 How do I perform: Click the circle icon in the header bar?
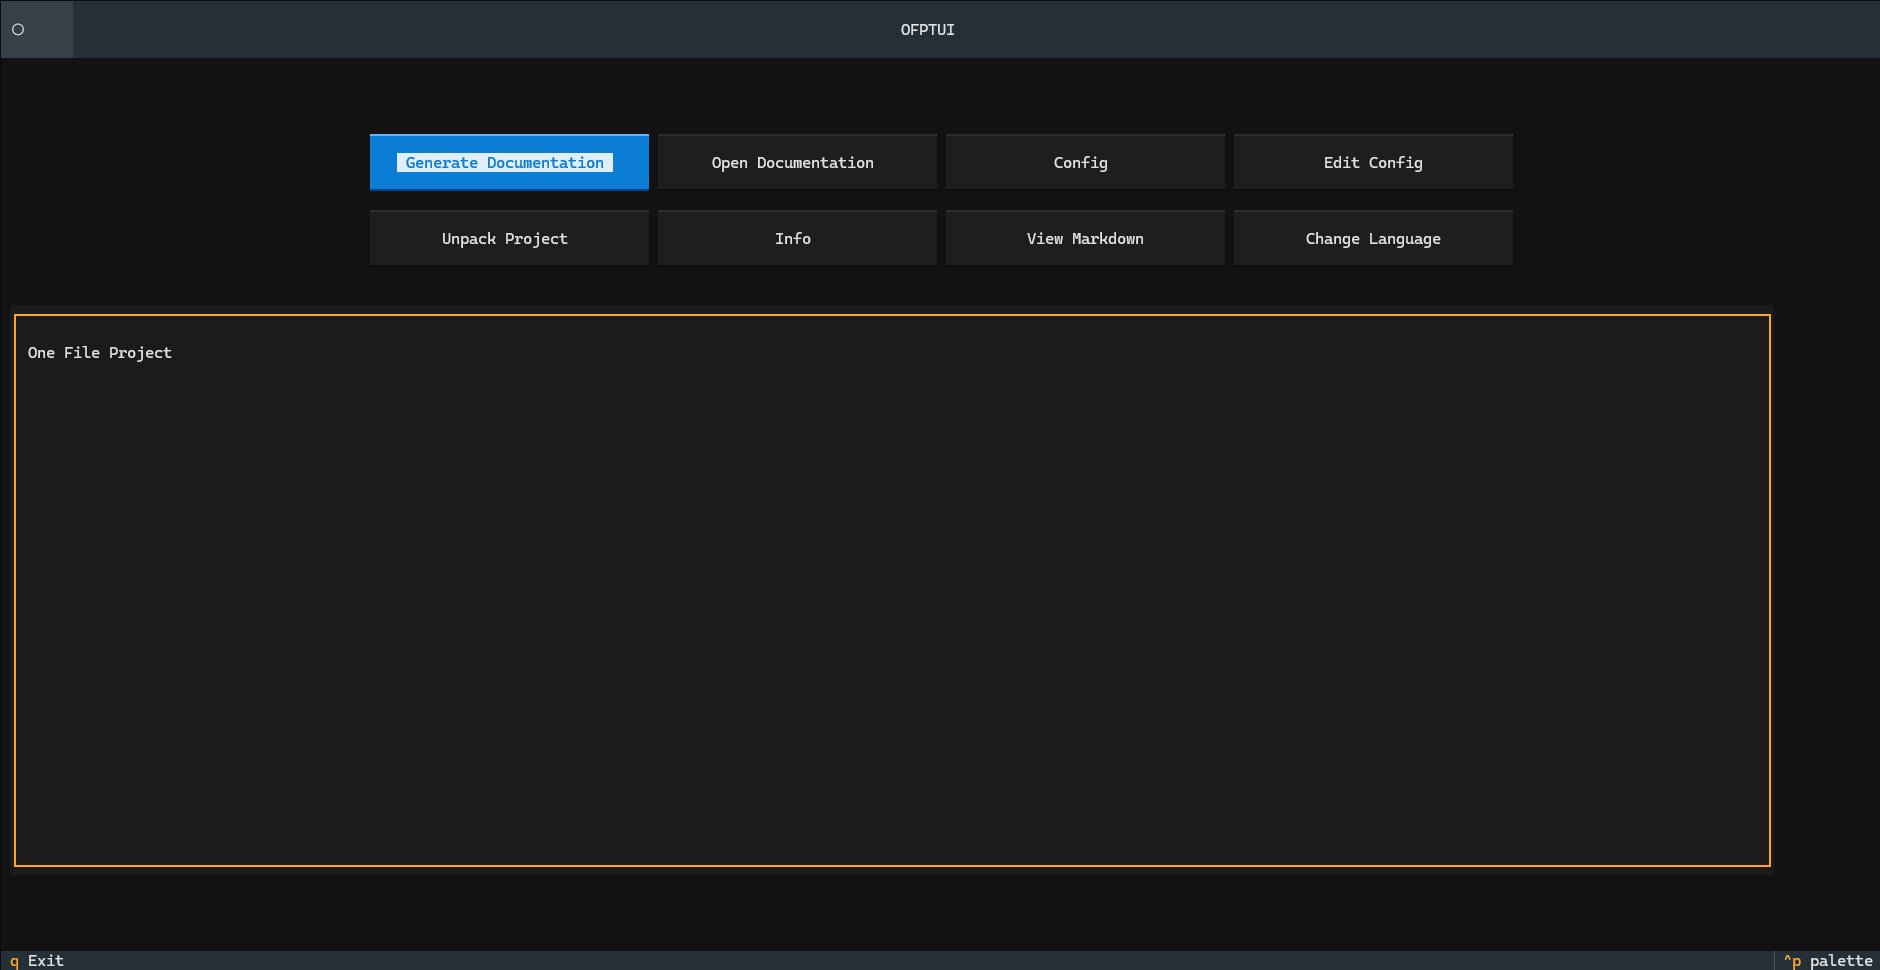click(17, 29)
